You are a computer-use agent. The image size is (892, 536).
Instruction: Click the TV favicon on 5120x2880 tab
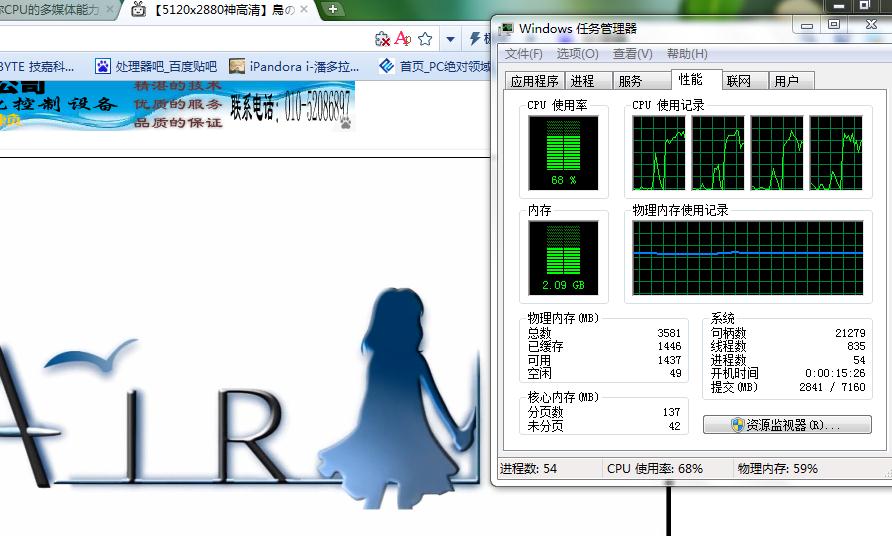tap(138, 9)
